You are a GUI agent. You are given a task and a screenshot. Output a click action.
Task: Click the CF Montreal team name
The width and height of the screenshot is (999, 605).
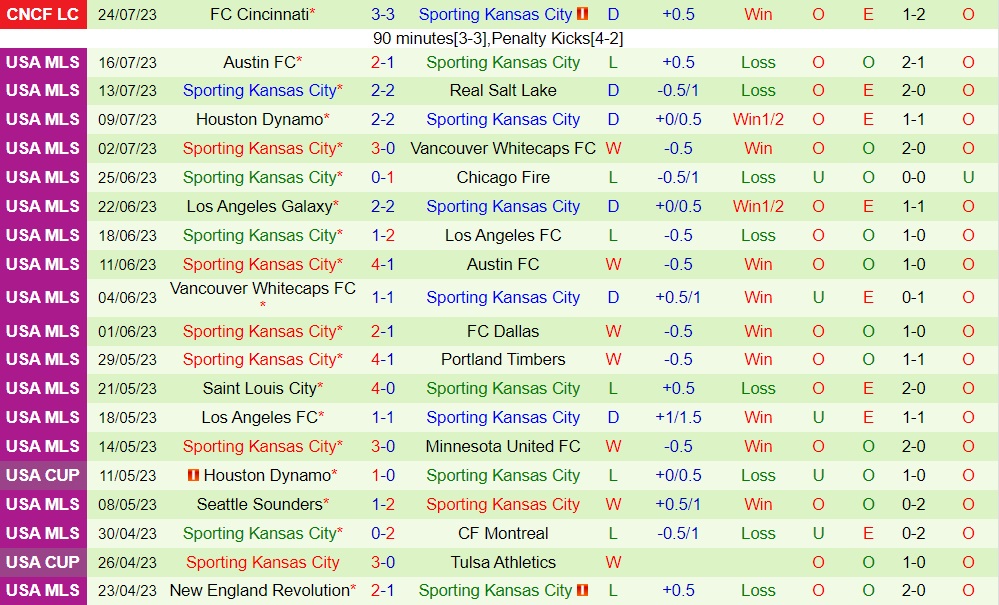tap(503, 533)
